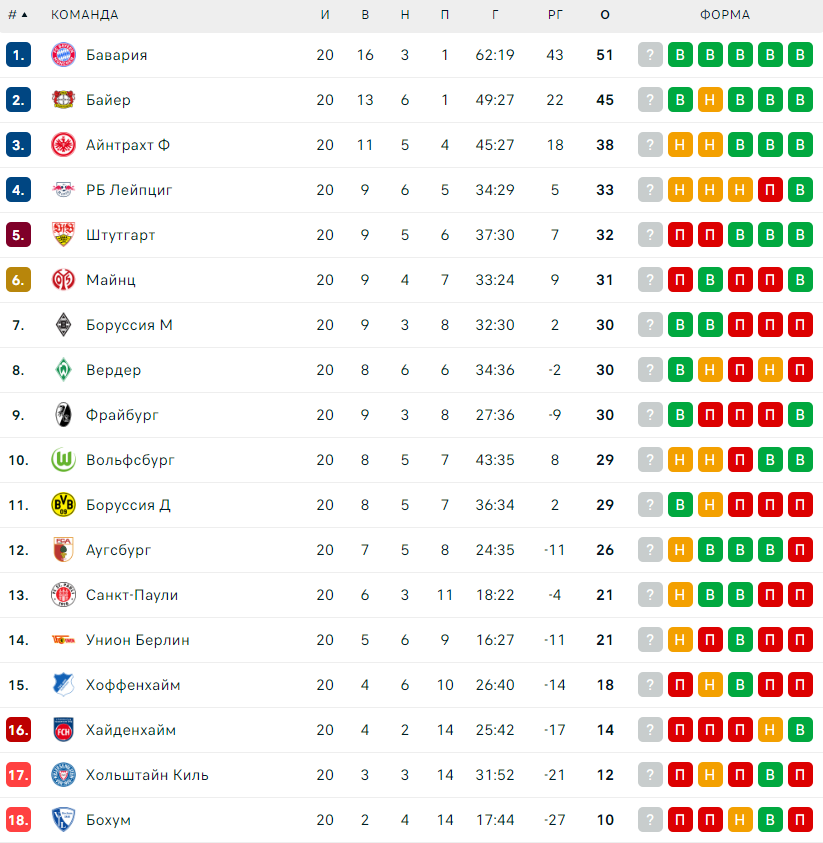The height and width of the screenshot is (843, 823).
Task: Click the position 1 rank badge
Action: 18,55
